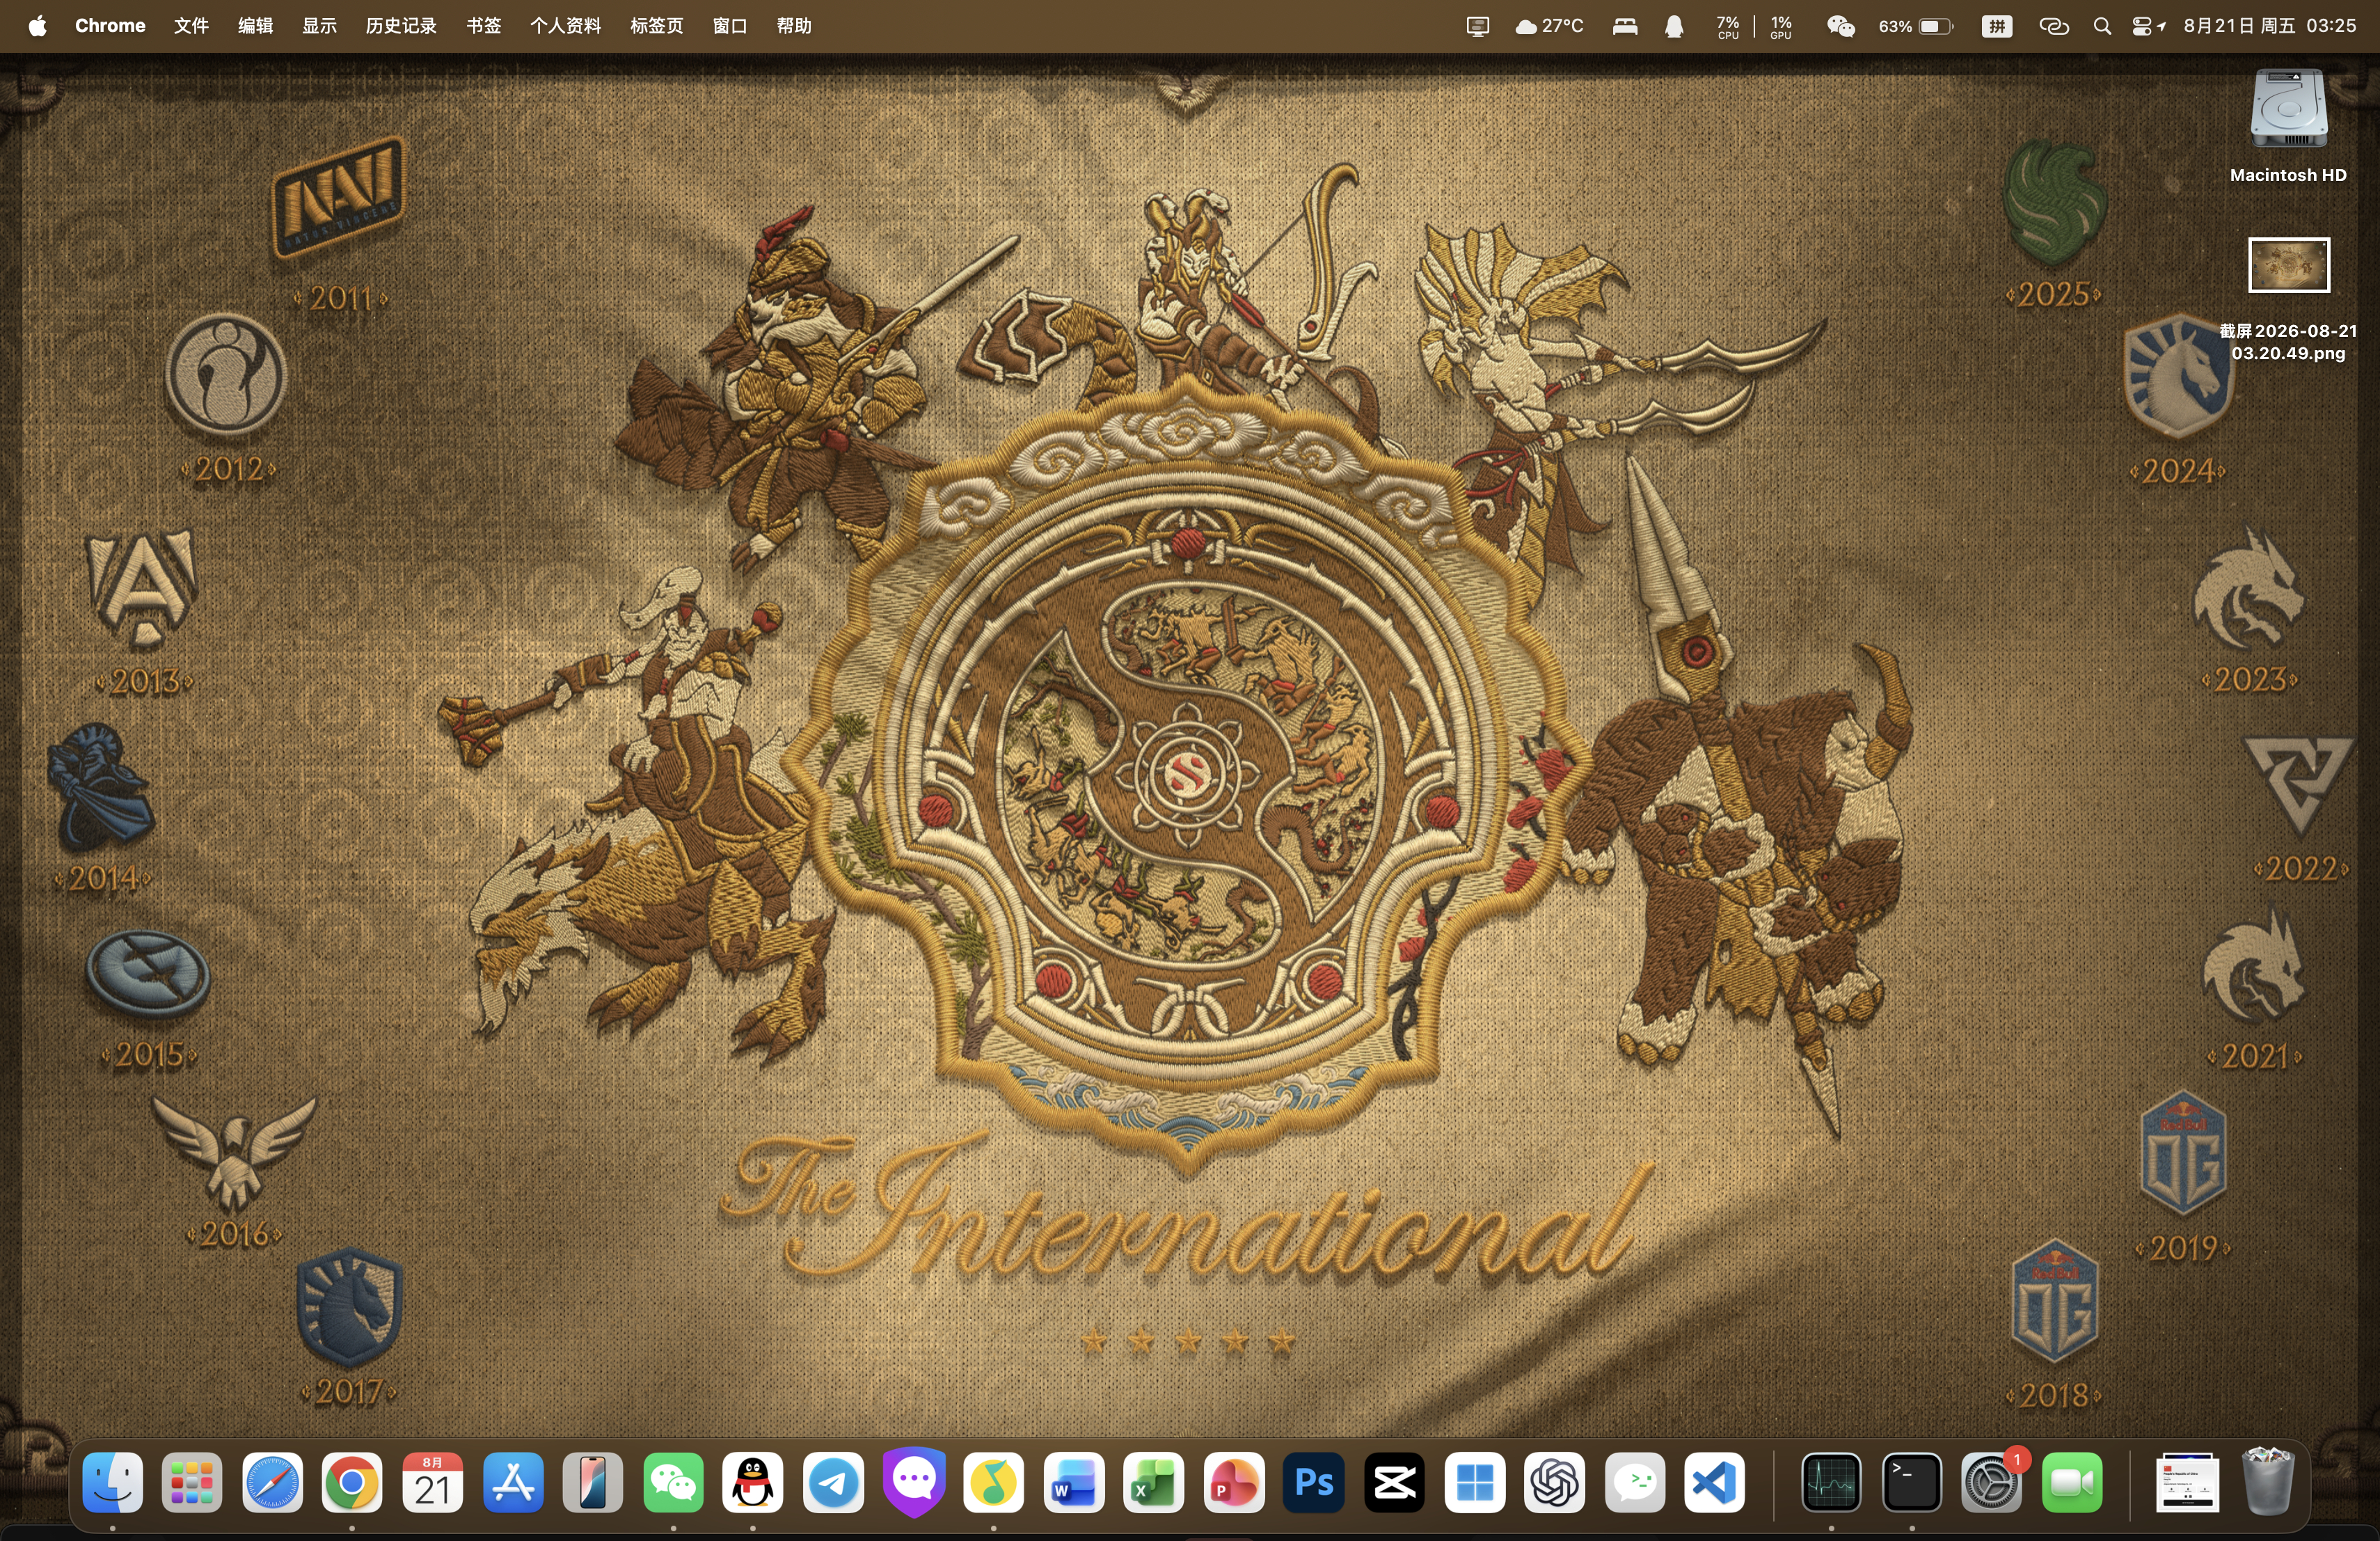Image resolution: width=2380 pixels, height=1541 pixels.
Task: Launch ChatGPT from the Dock
Action: click(x=1555, y=1482)
